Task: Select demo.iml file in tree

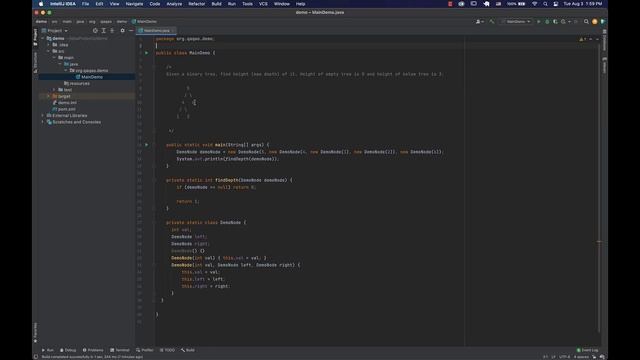Action: tap(64, 103)
